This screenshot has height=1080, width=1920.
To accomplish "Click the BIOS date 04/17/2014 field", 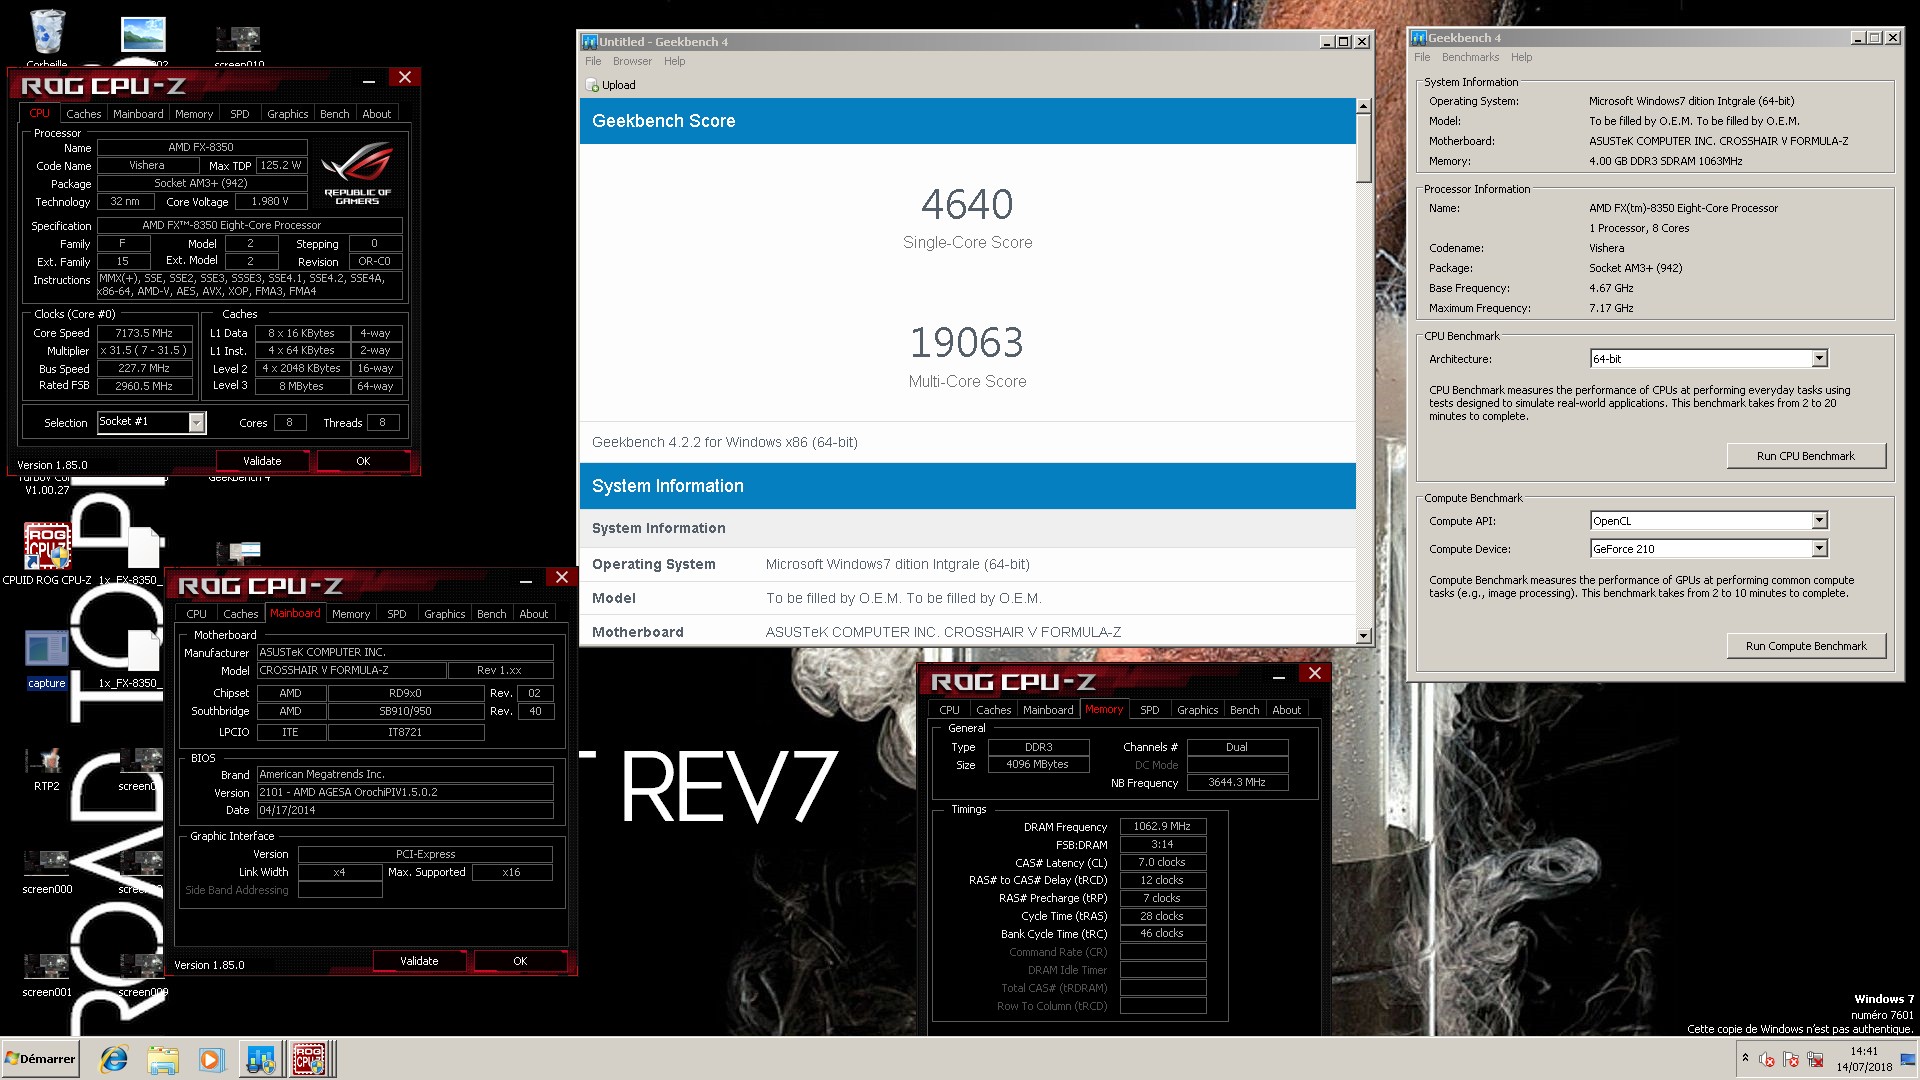I will (405, 810).
